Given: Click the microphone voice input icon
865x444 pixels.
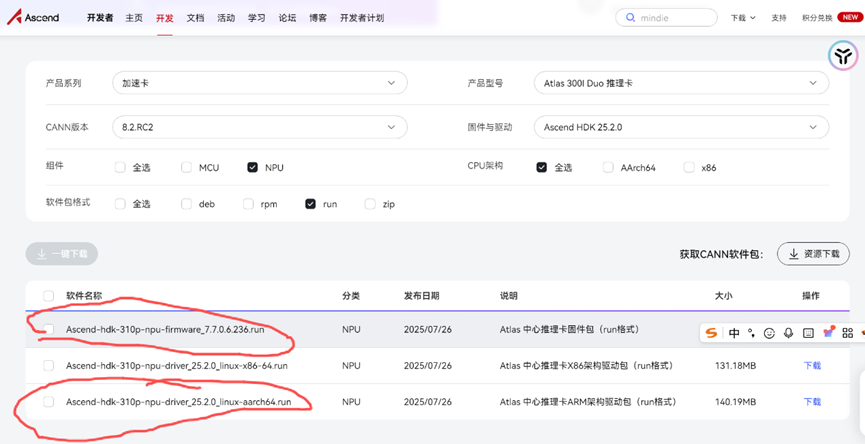Looking at the screenshot, I should coord(789,333).
